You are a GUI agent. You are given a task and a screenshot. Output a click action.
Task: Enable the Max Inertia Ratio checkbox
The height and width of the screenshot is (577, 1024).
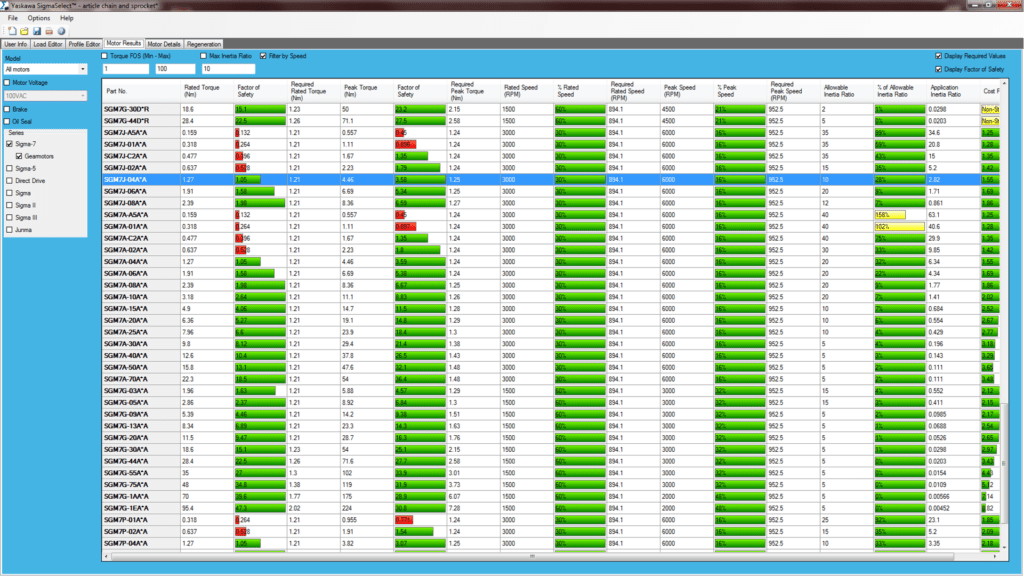pyautogui.click(x=204, y=56)
